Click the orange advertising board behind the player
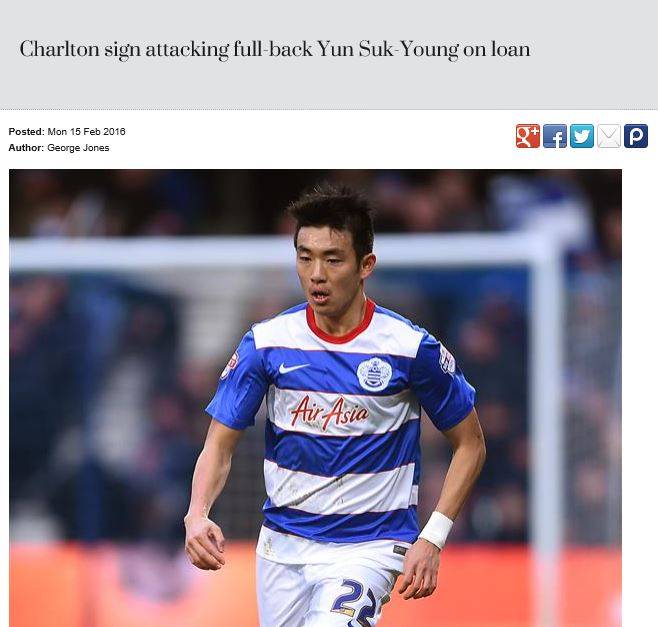This screenshot has height=627, width=658. [97, 585]
